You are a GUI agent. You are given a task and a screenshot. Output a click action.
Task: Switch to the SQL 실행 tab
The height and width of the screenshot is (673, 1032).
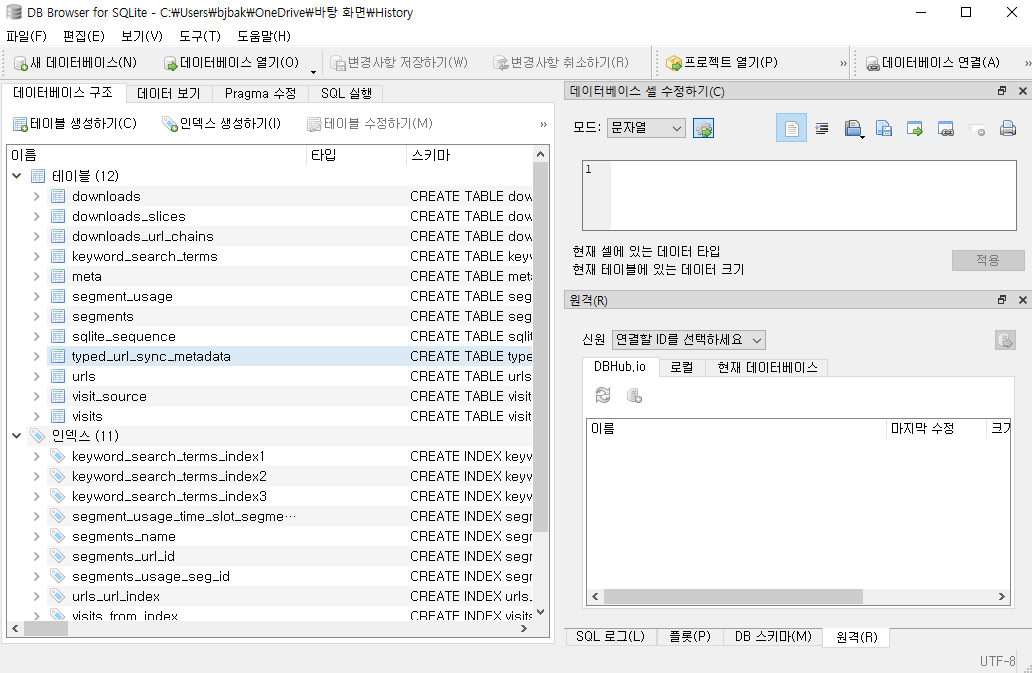point(346,93)
